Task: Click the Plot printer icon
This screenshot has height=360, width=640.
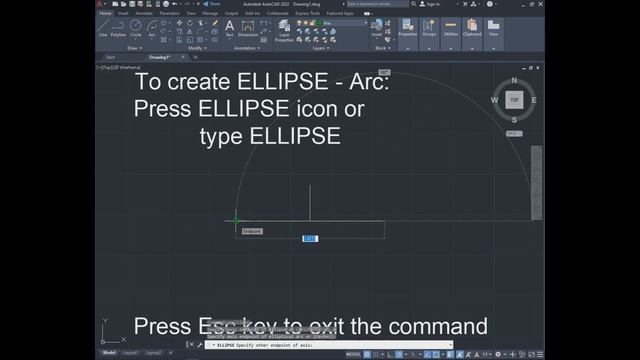Action: tap(166, 4)
